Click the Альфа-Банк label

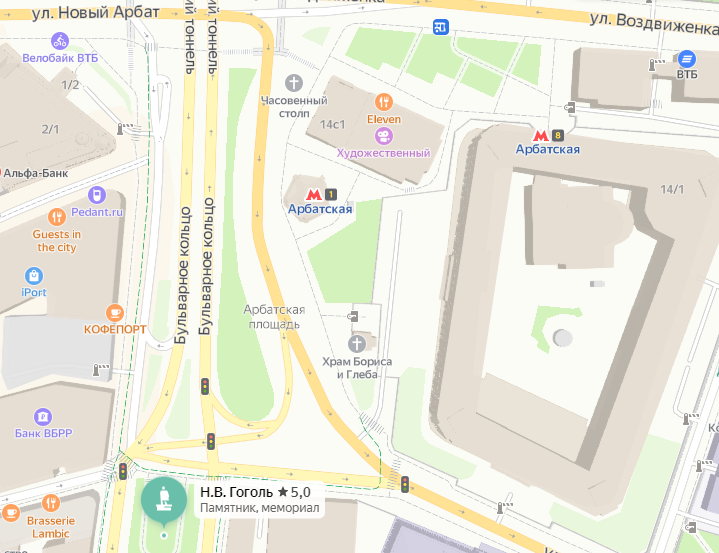tap(35, 173)
